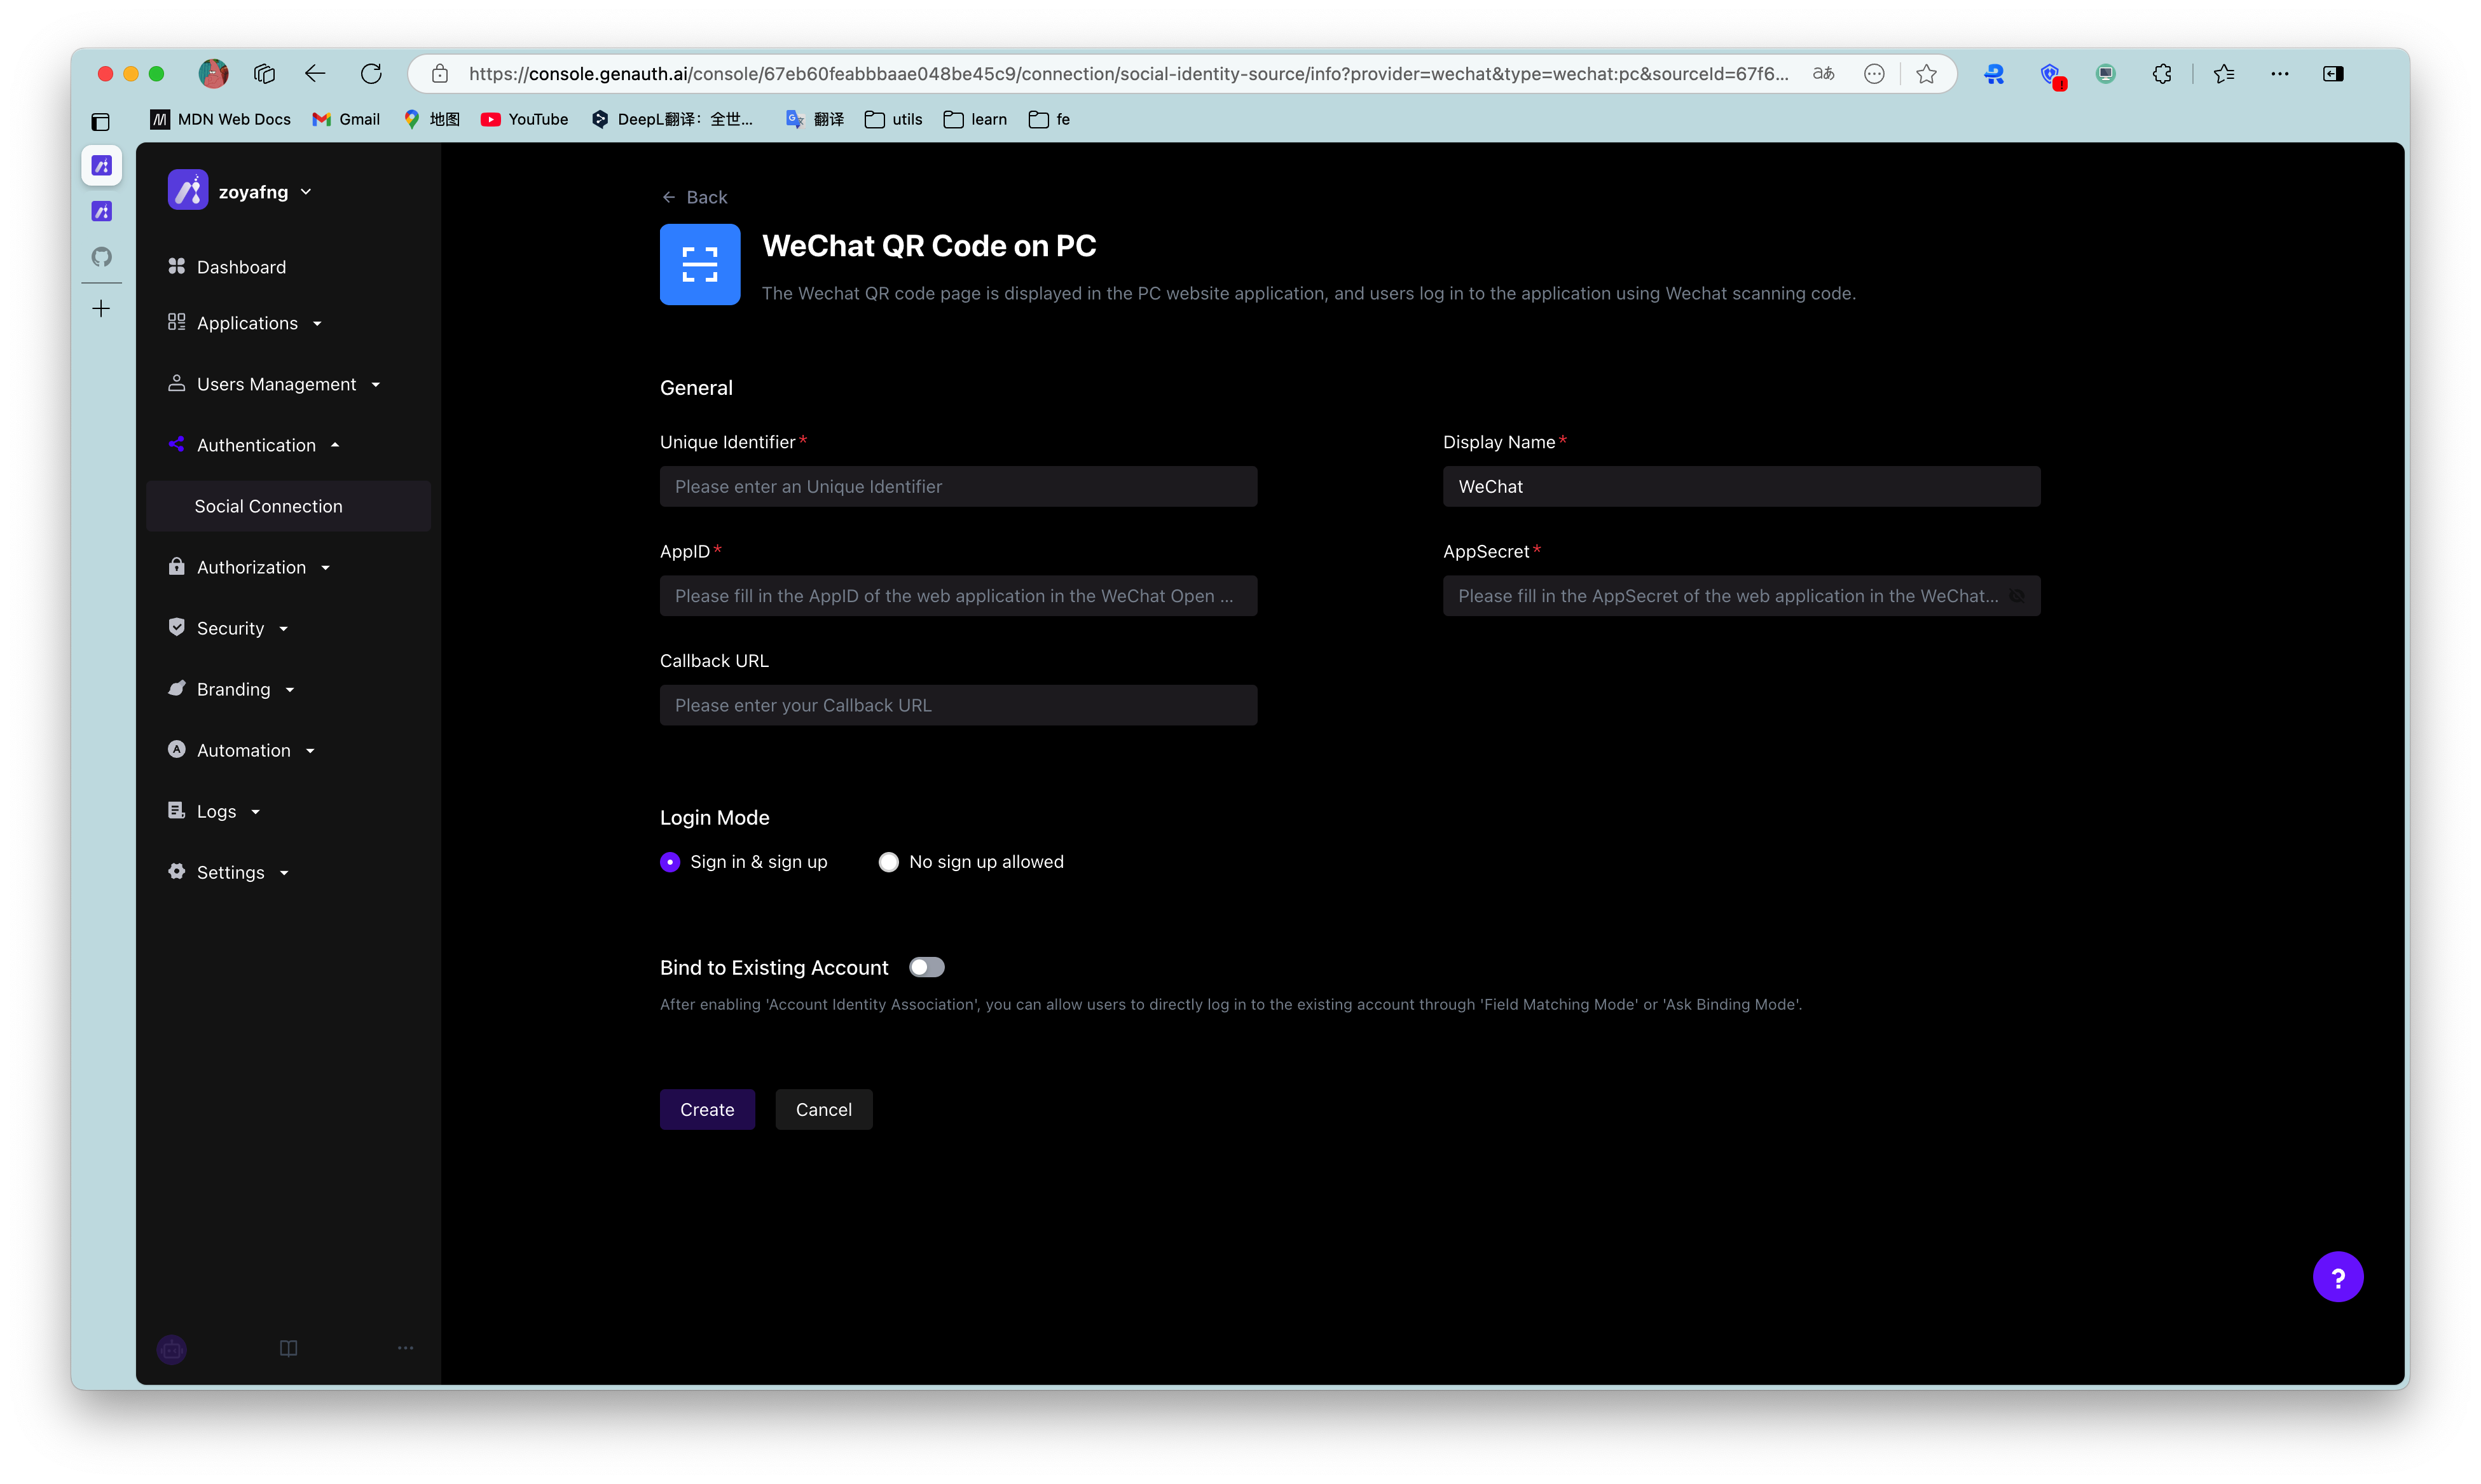Image resolution: width=2481 pixels, height=1484 pixels.
Task: Click the GenAuth logo in sidebar
Action: (x=188, y=190)
